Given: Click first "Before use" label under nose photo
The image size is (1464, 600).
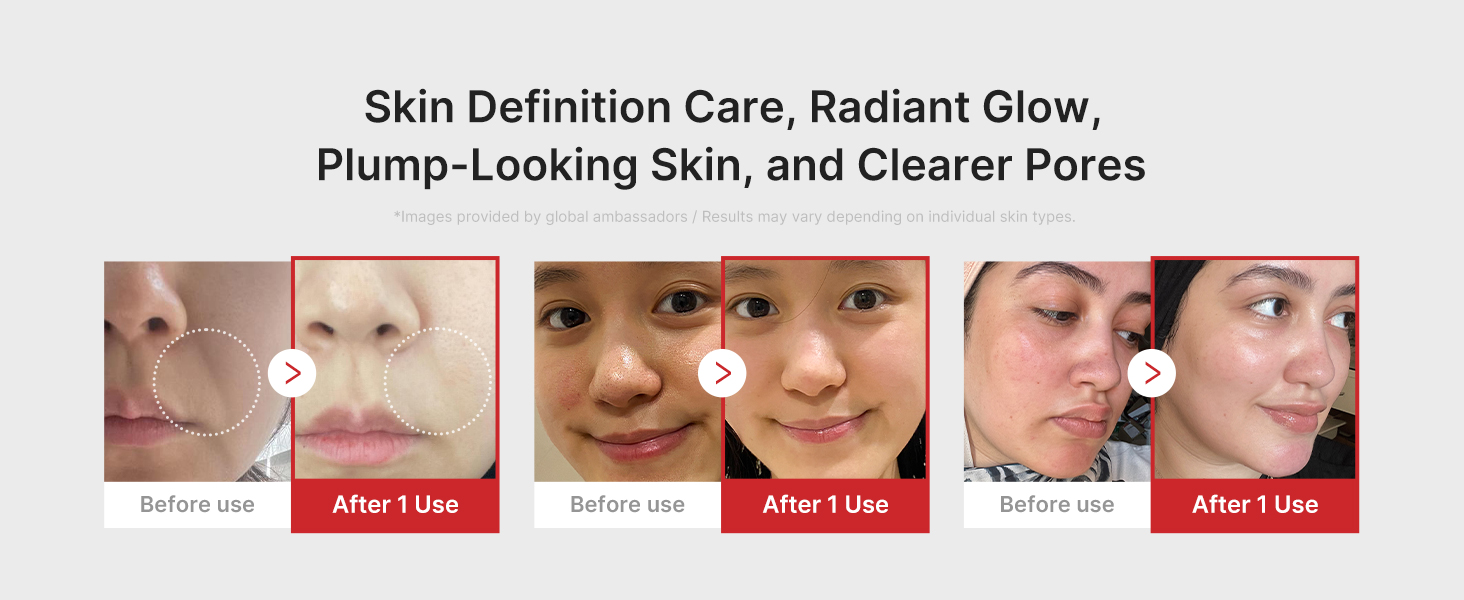Looking at the screenshot, I should pos(198,505).
